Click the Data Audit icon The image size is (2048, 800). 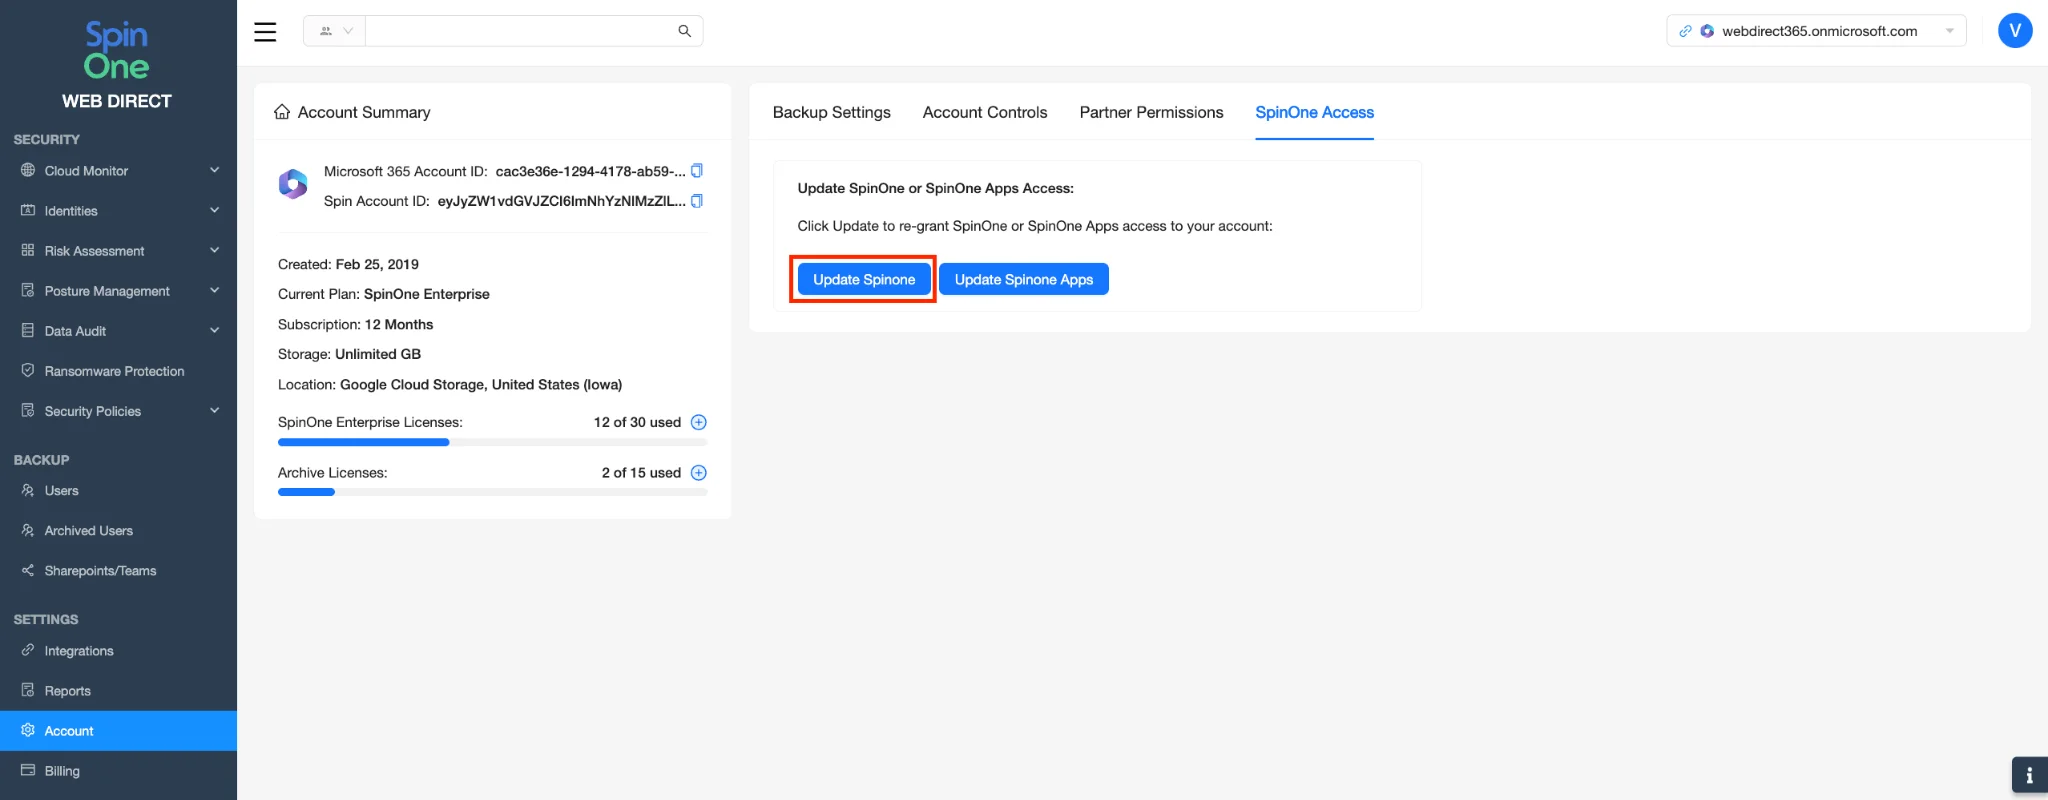tap(28, 330)
